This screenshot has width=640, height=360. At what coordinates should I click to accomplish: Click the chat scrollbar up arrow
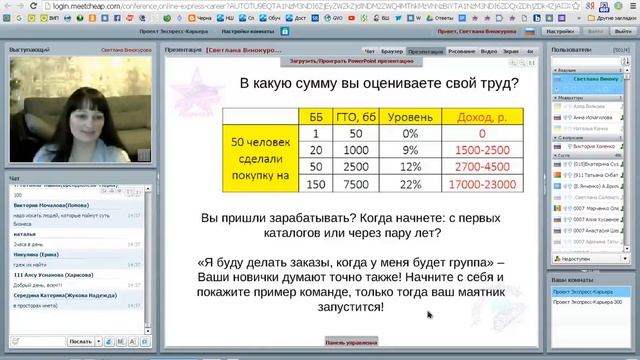[148, 189]
